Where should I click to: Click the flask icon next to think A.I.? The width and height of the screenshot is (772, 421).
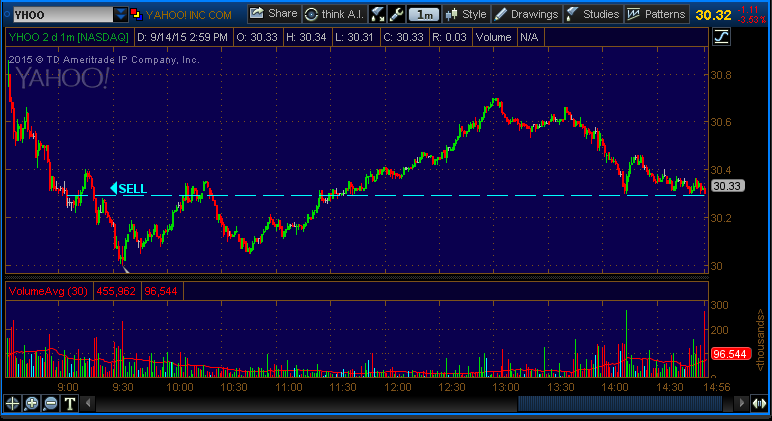[378, 14]
